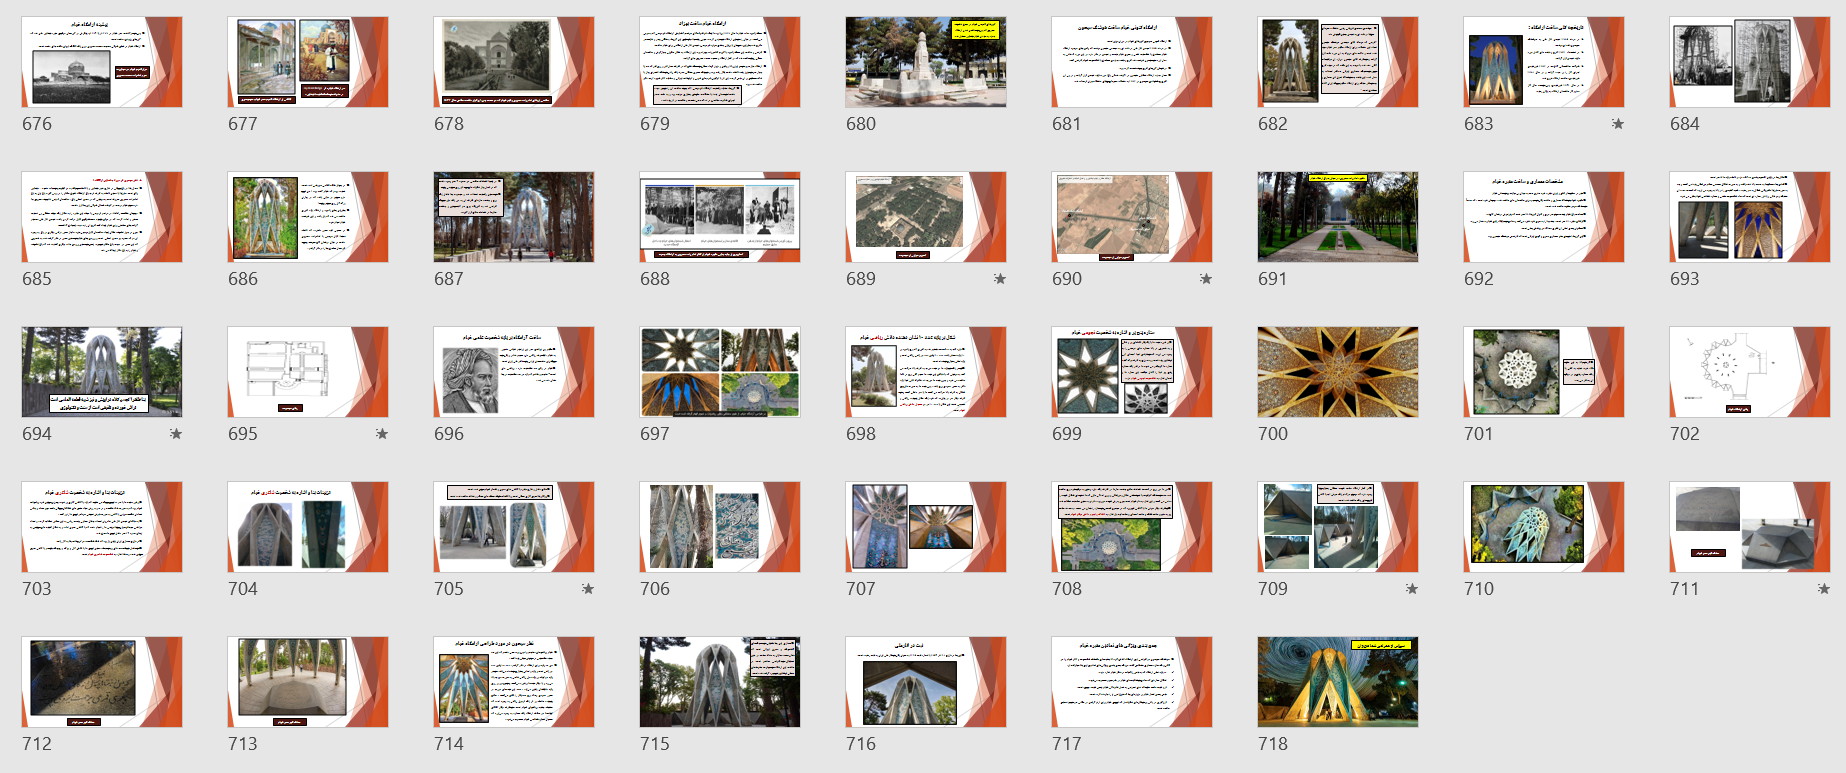The width and height of the screenshot is (1846, 773).
Task: Select slide 712 with the engraved stone
Action: (102, 682)
